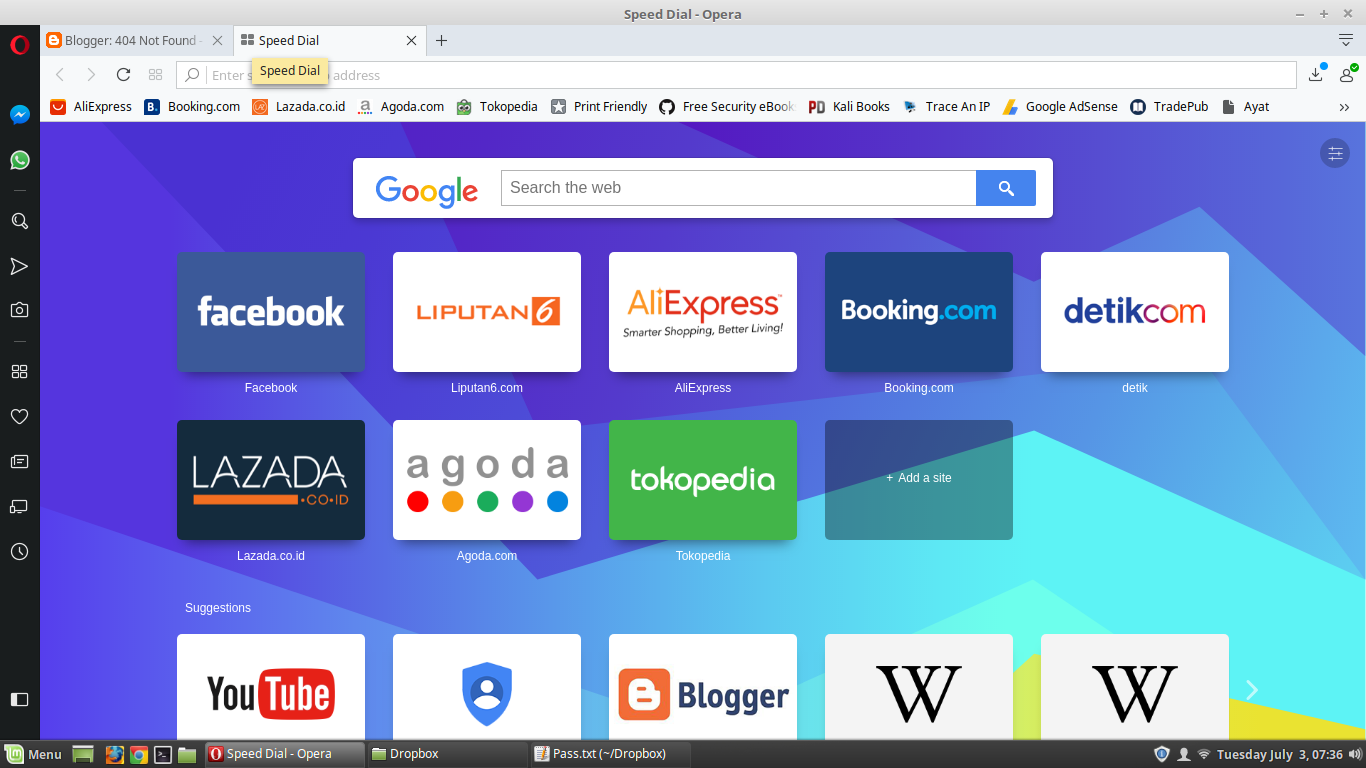The width and height of the screenshot is (1366, 768).
Task: Open the Booking.com speed dial tile
Action: pos(919,312)
